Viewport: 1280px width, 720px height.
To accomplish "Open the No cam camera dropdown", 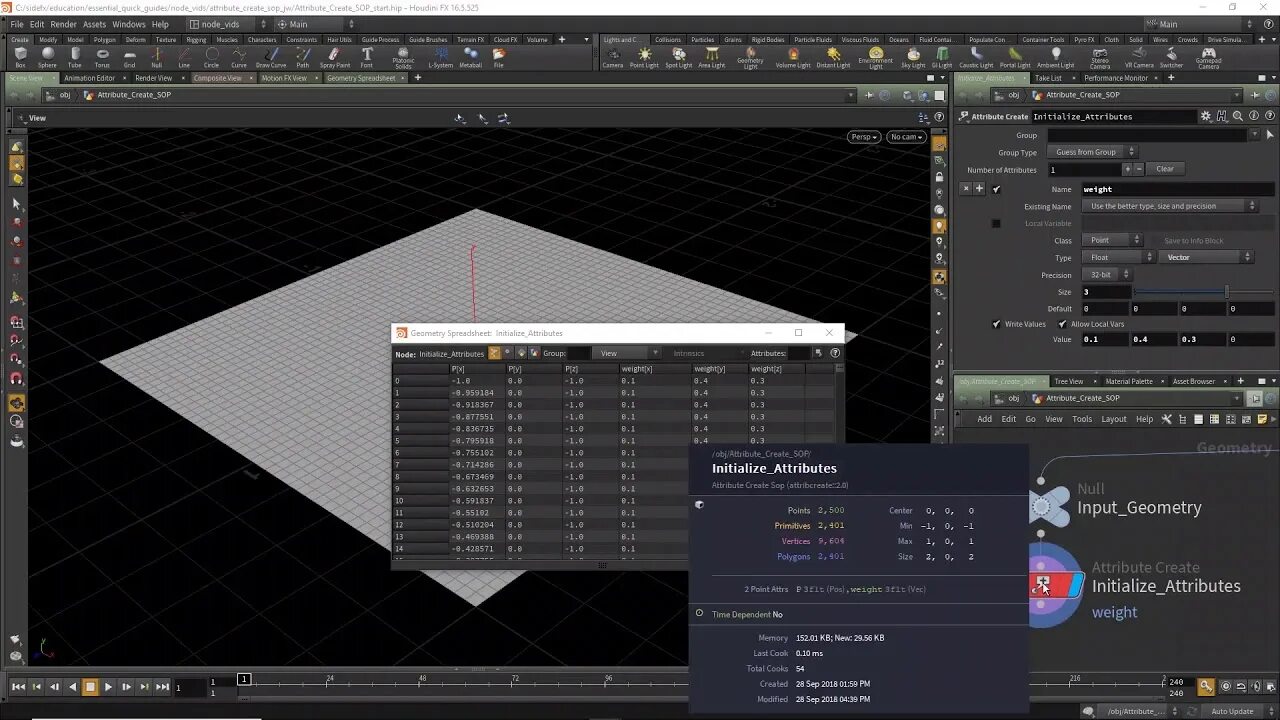I will (x=905, y=137).
